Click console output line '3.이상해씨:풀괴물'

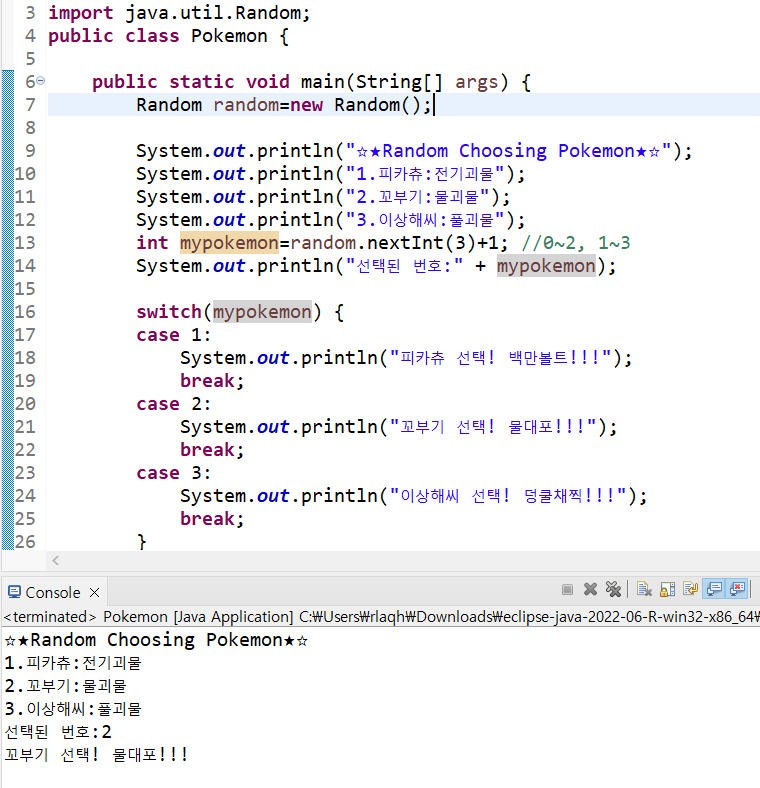pos(73,709)
